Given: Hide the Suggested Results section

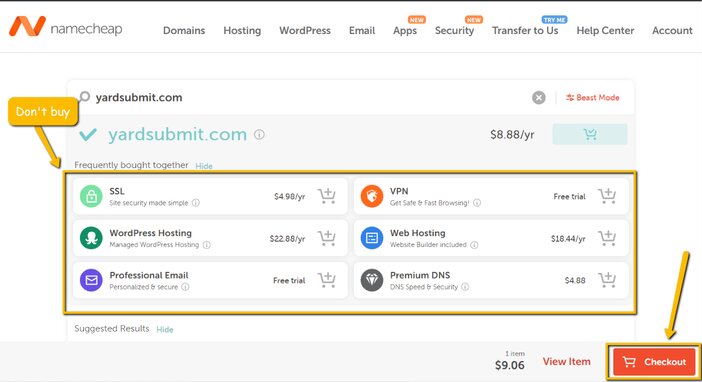Looking at the screenshot, I should [x=165, y=330].
